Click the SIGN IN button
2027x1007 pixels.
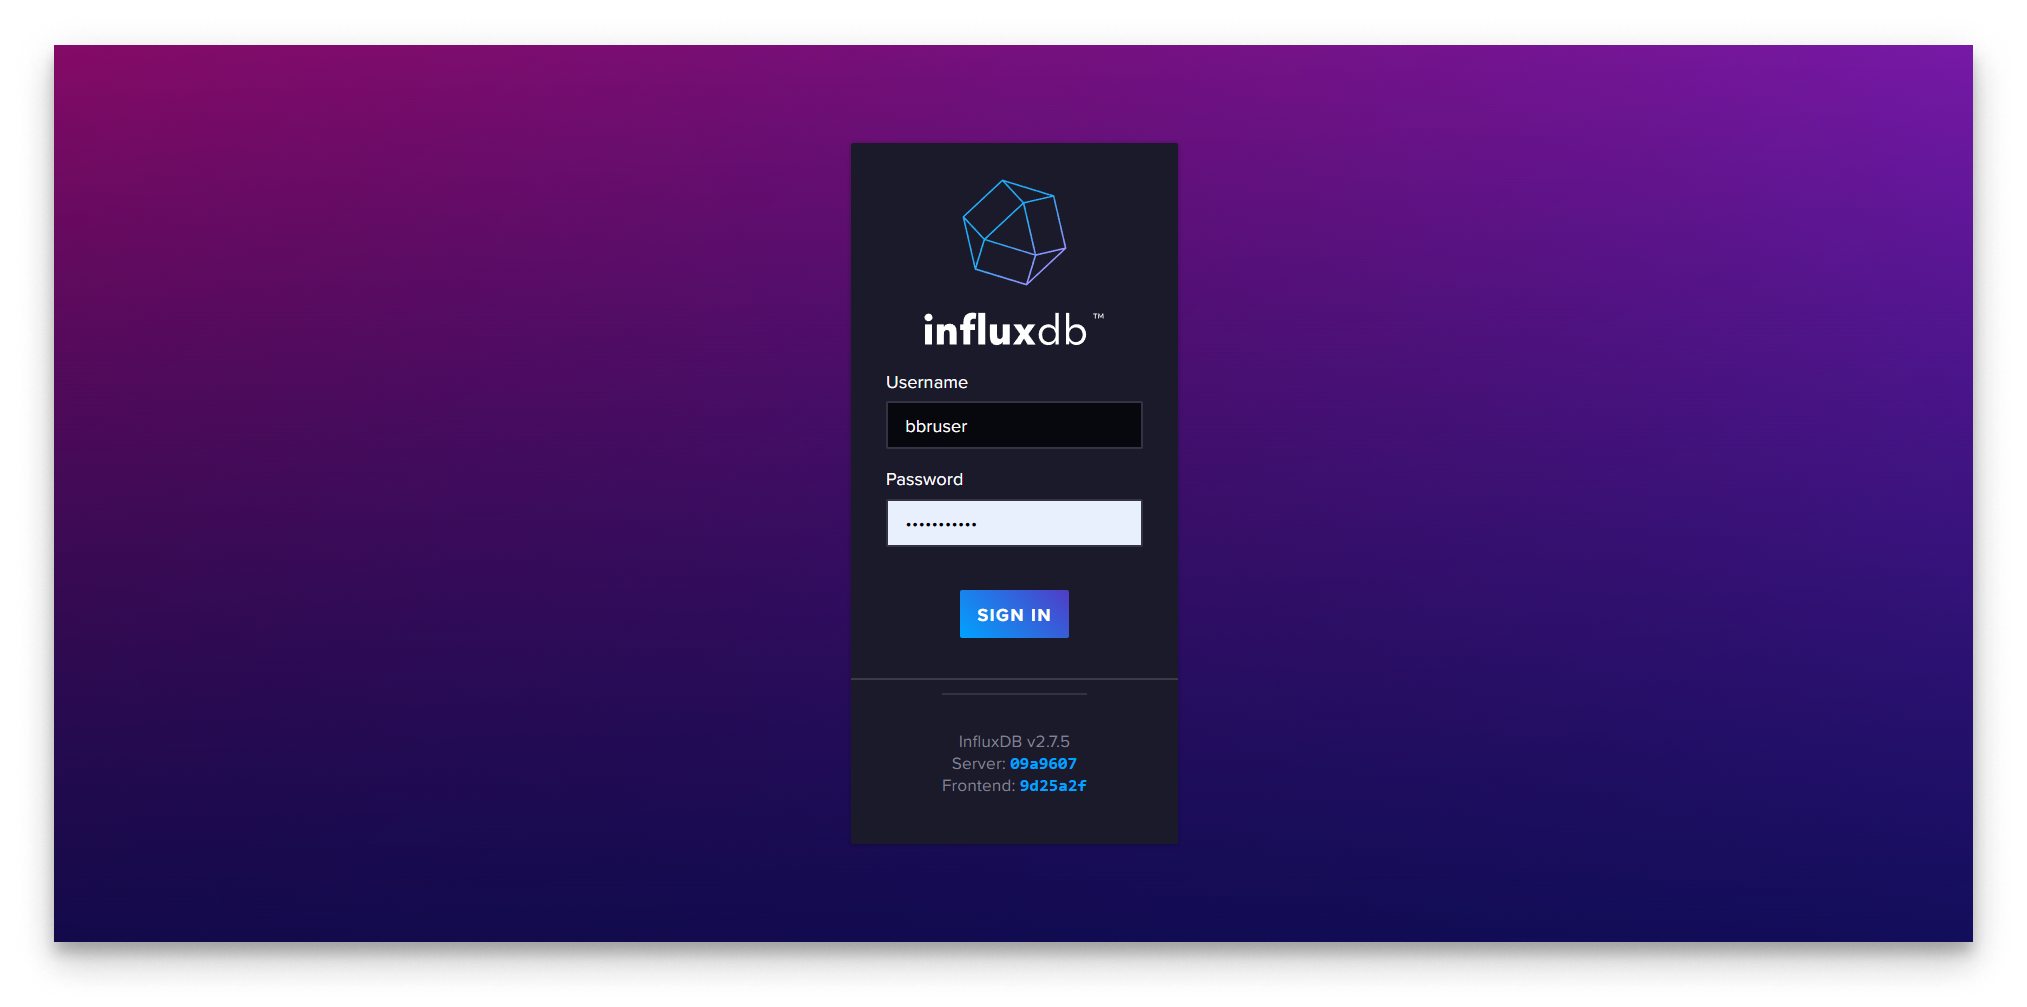tap(1013, 613)
